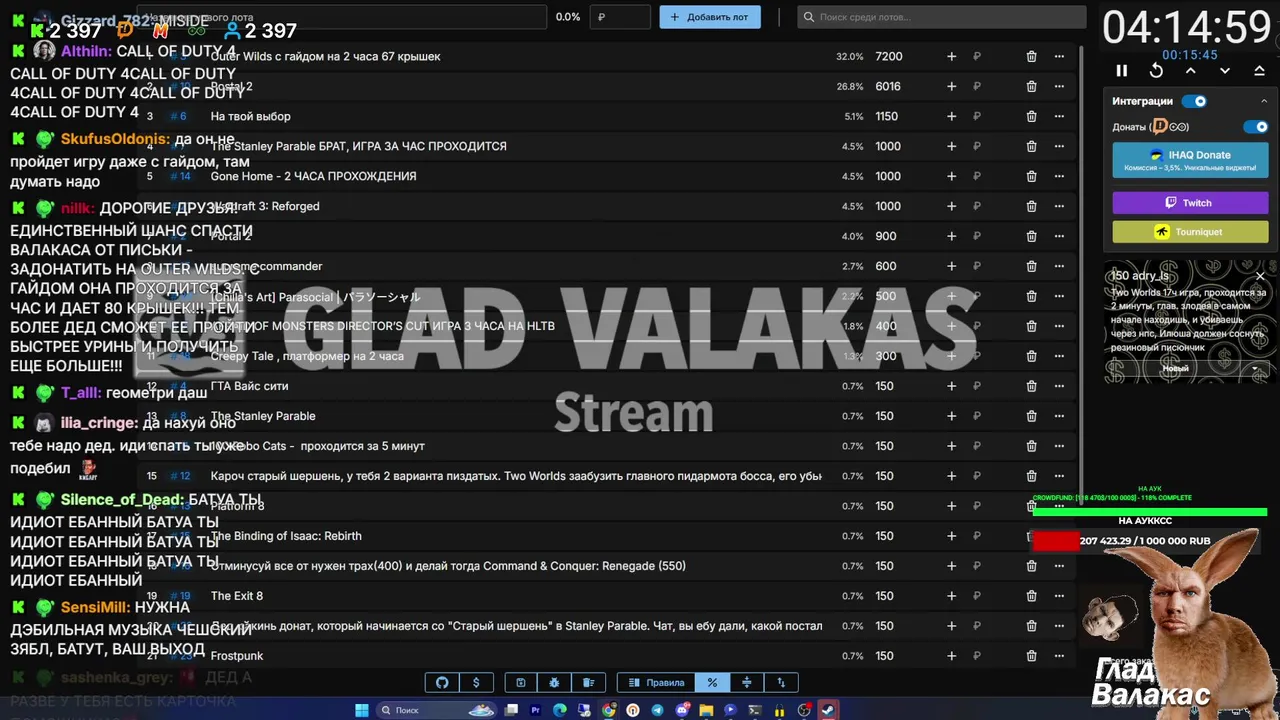Open Steam from the taskbar
1280x720 pixels.
pos(828,710)
